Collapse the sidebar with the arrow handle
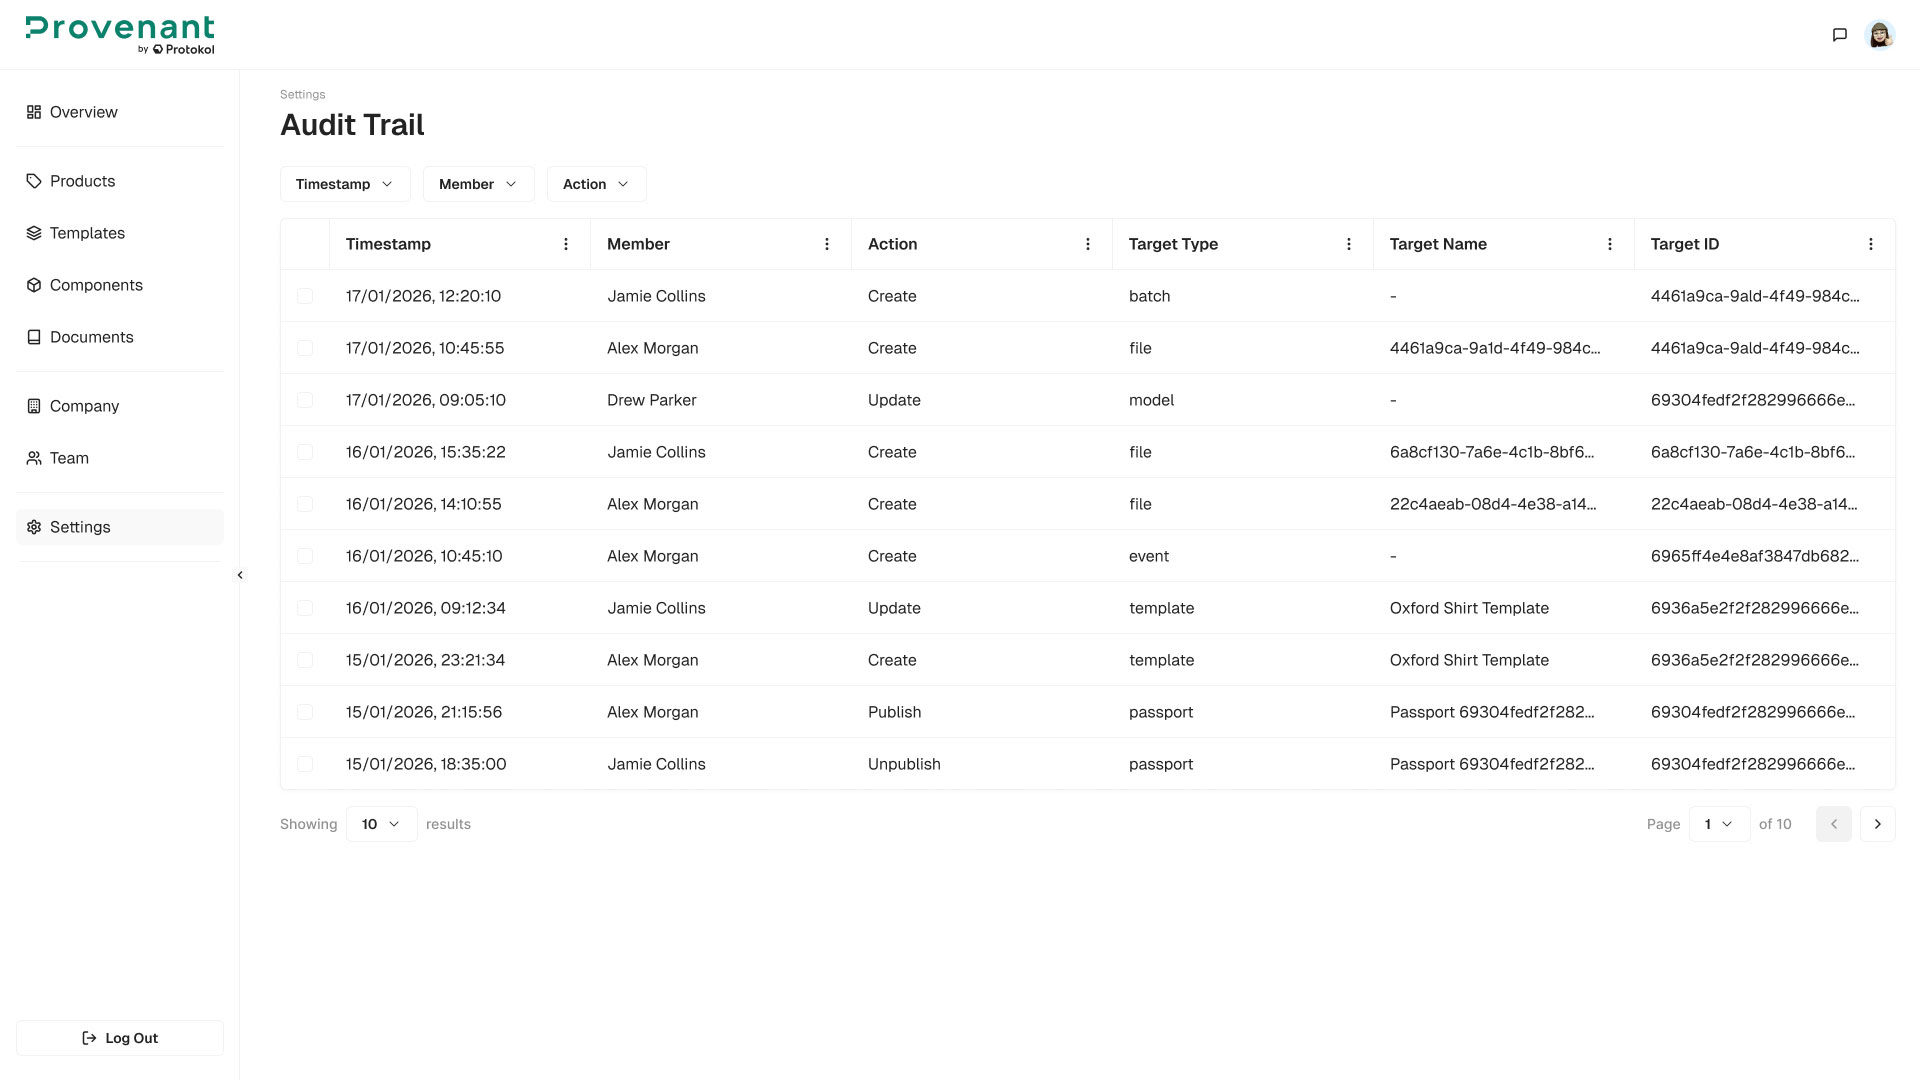1920x1080 pixels. (240, 575)
